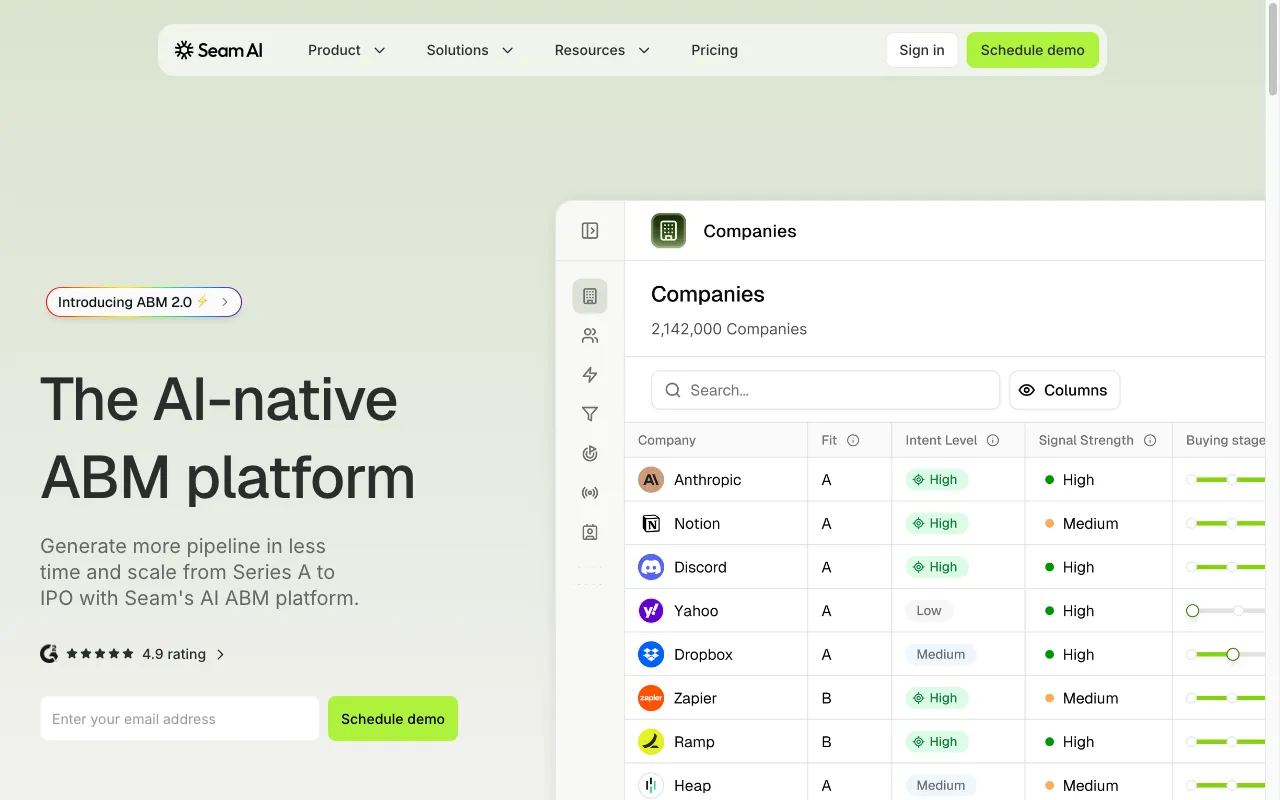Click Notion's High intent badge
1280x800 pixels.
point(937,524)
